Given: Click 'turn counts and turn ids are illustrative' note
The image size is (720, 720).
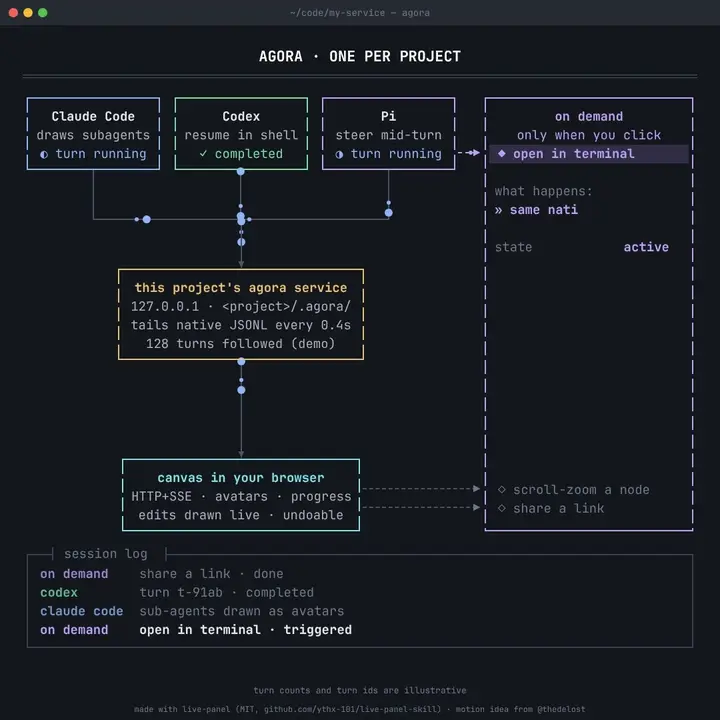Looking at the screenshot, I should pos(360,690).
